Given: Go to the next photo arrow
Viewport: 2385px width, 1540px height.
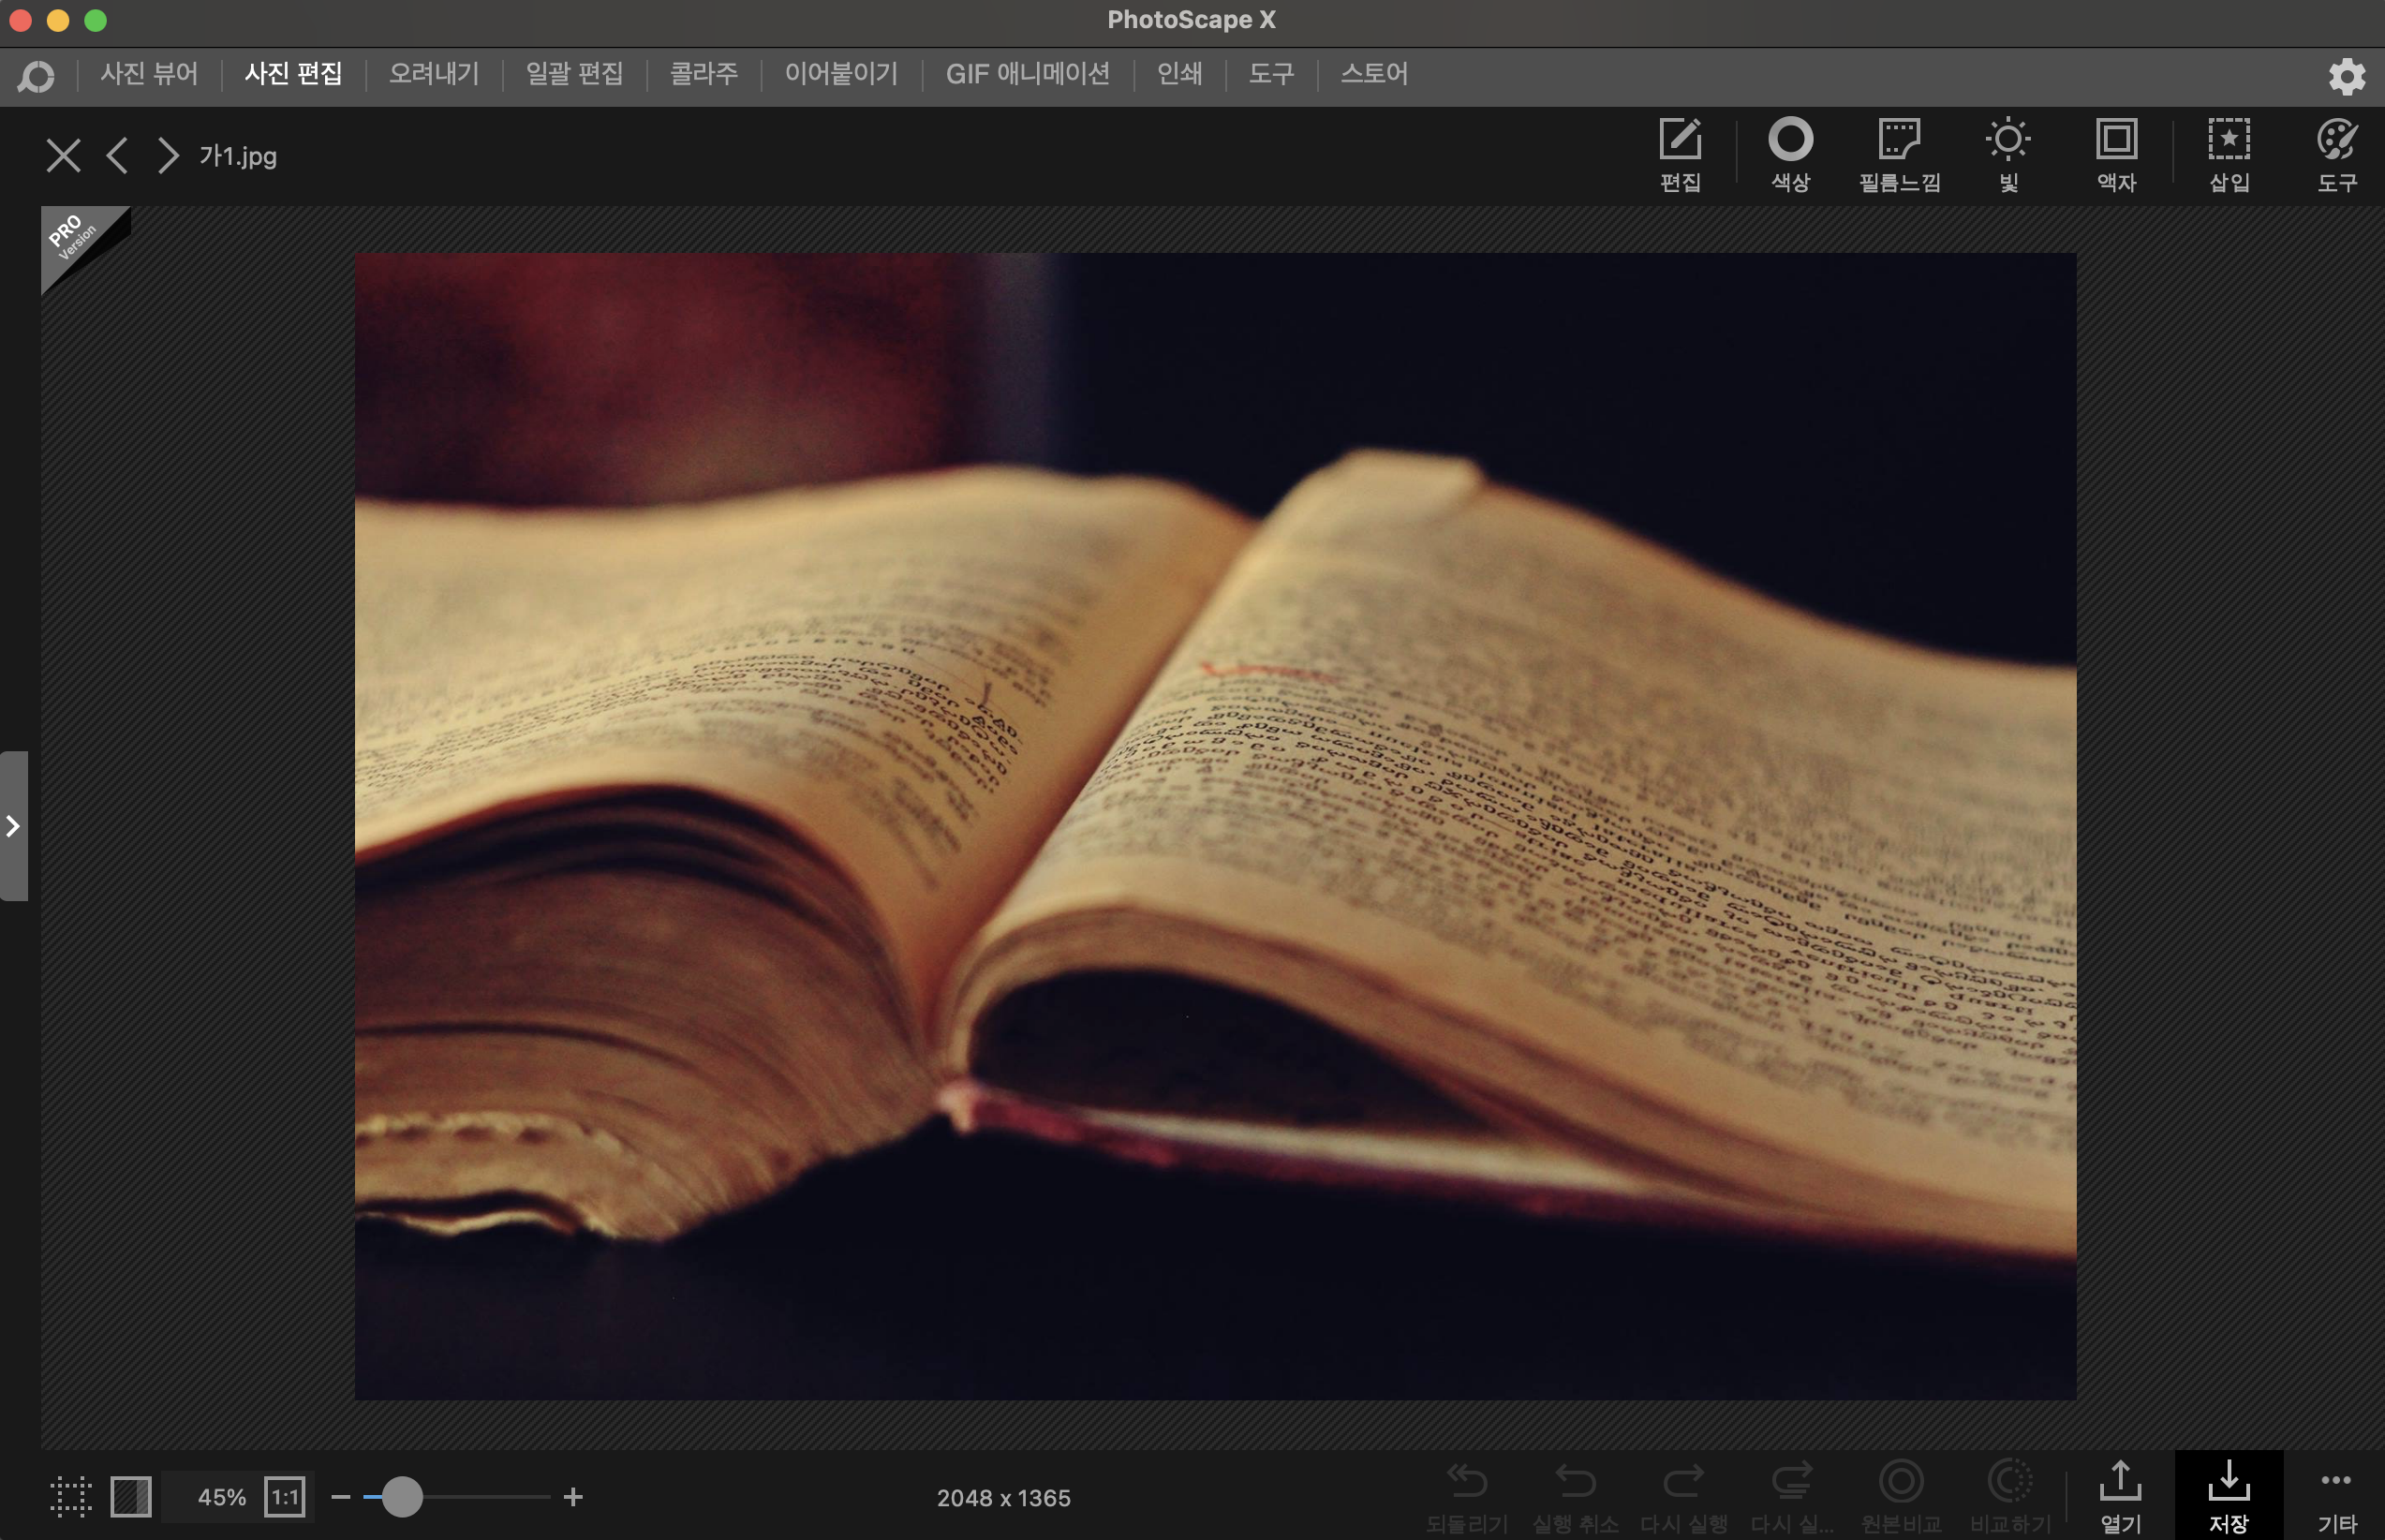Looking at the screenshot, I should point(168,155).
